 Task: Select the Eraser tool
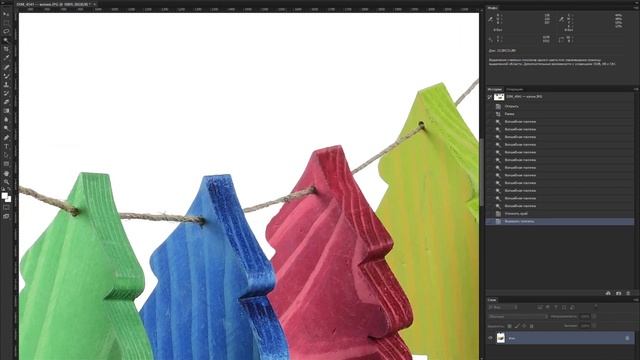tap(6, 102)
